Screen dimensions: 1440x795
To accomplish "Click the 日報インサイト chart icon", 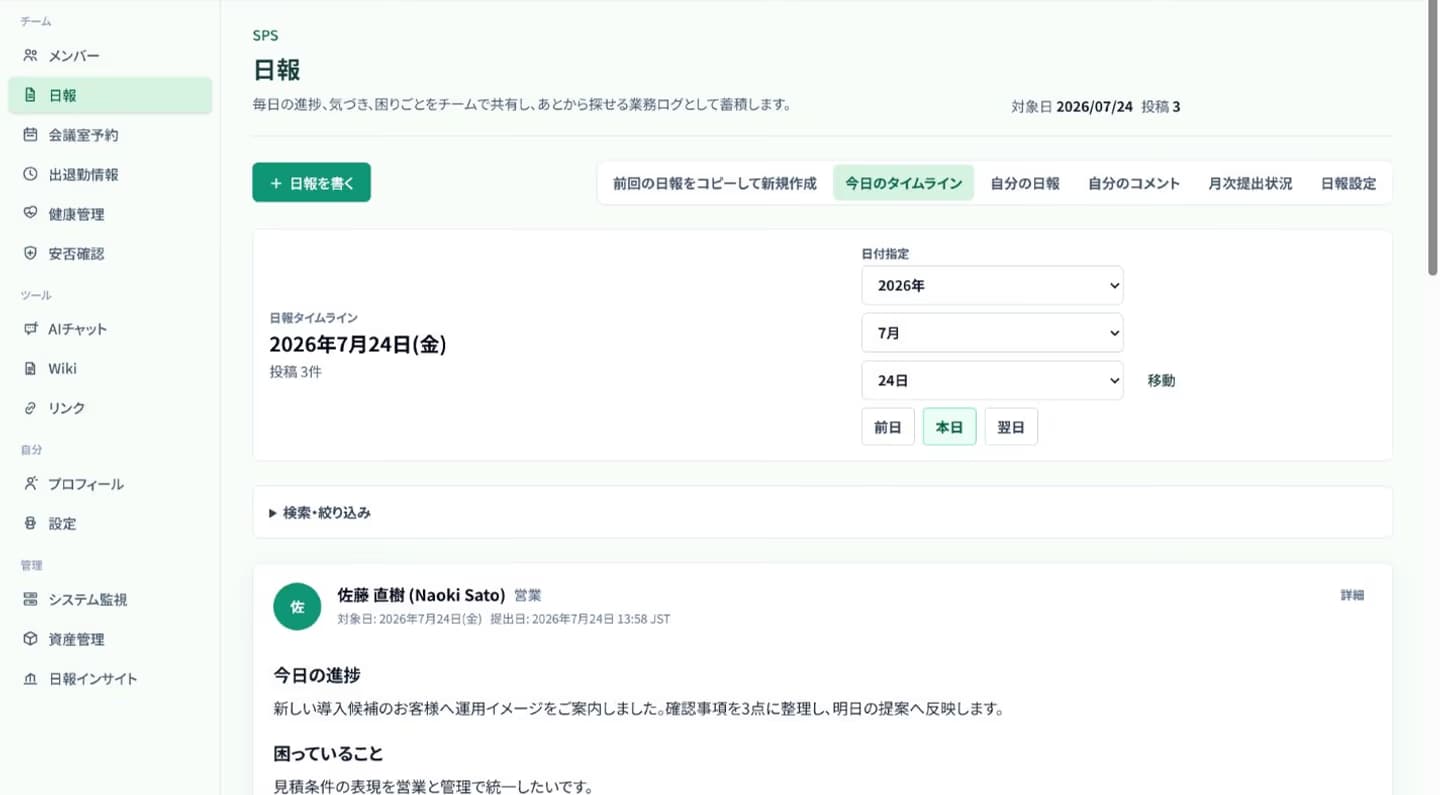I will 30,679.
